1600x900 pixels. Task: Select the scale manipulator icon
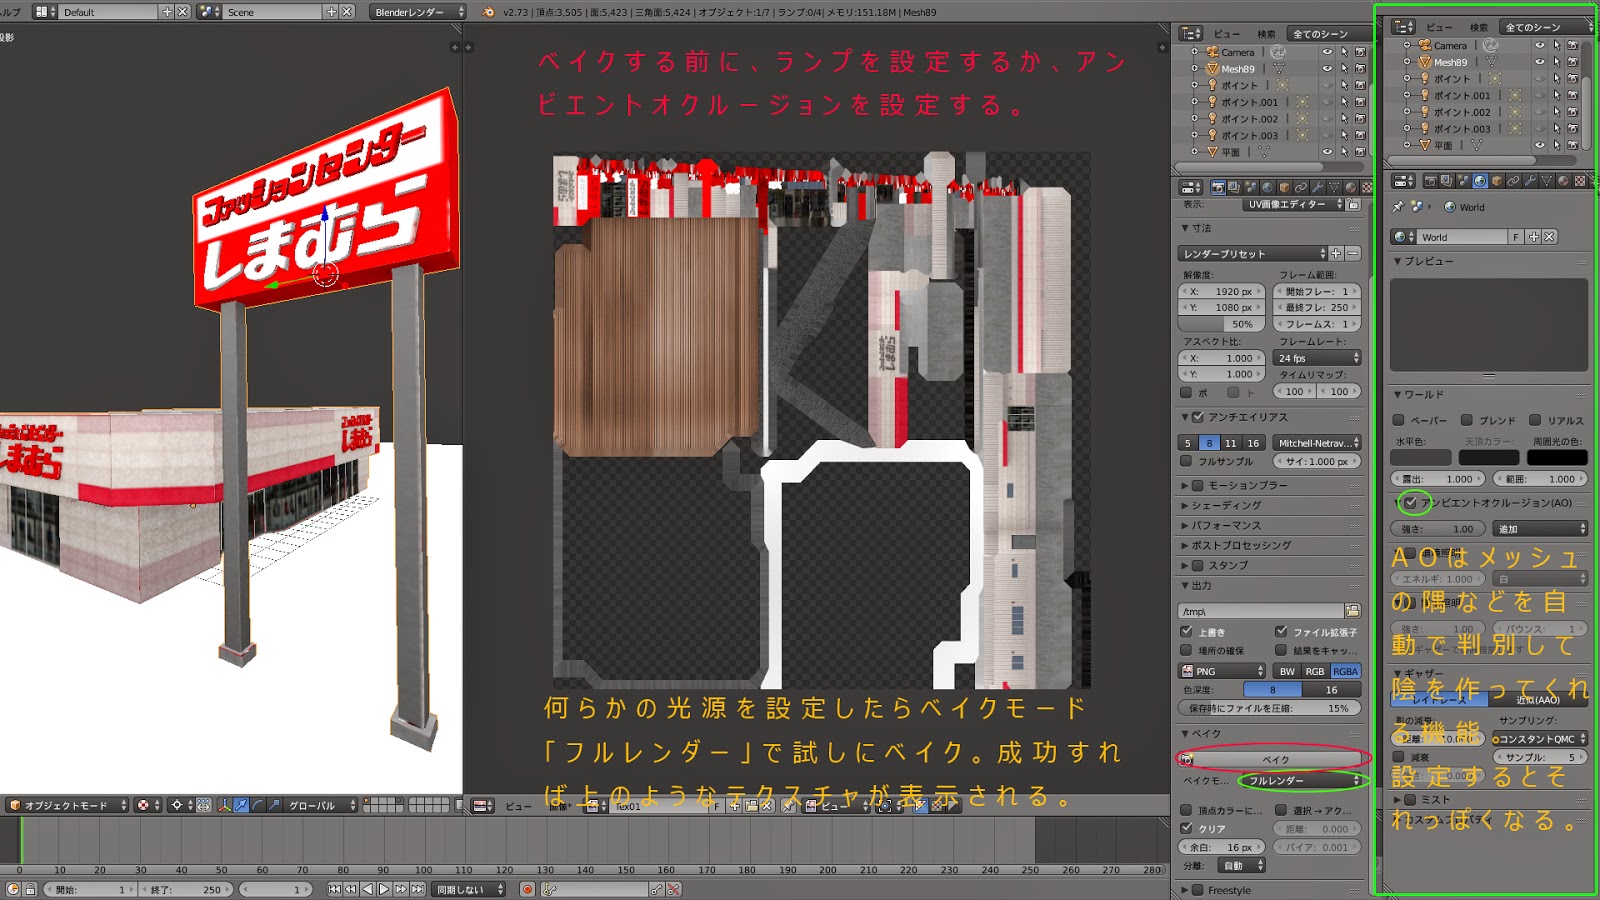click(x=272, y=805)
